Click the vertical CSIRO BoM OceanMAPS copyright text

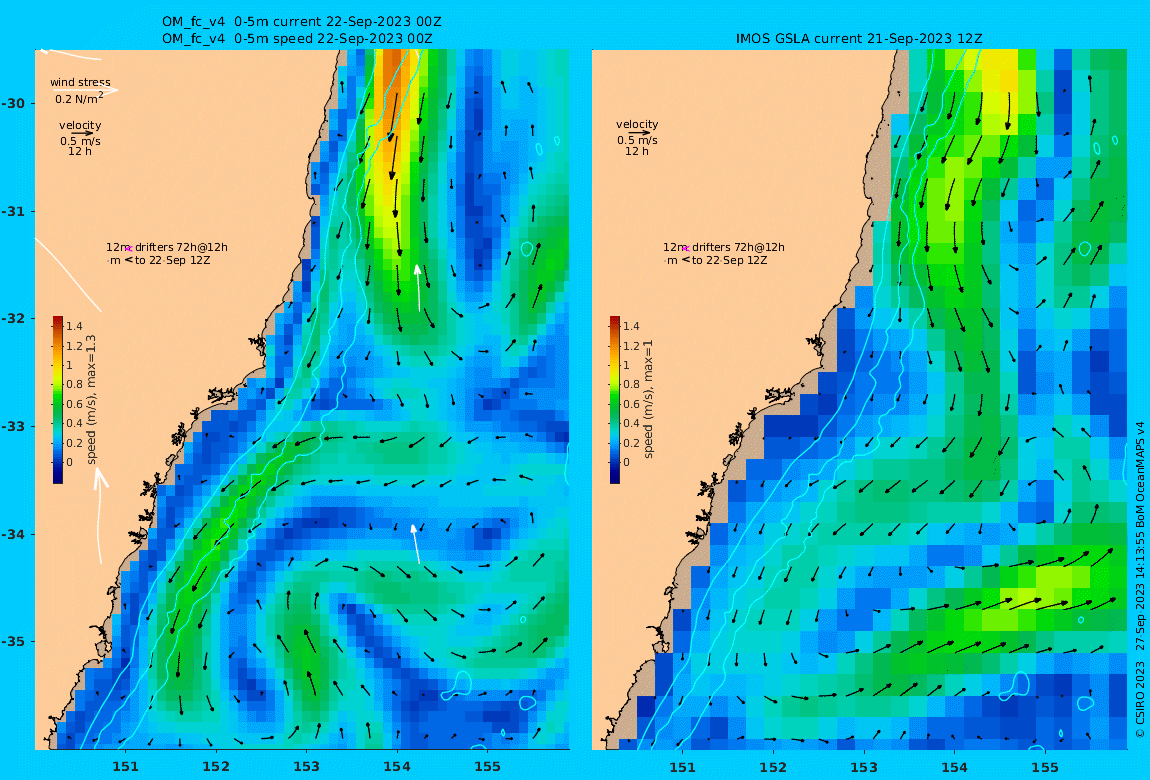click(x=1140, y=579)
